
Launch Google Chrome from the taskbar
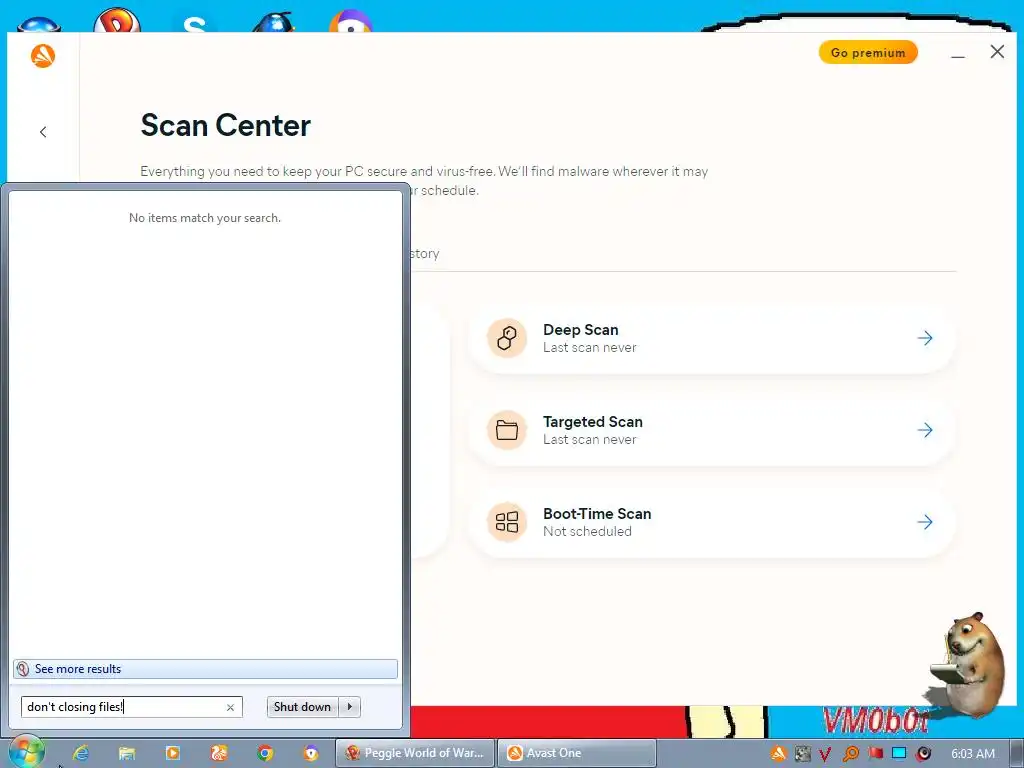pyautogui.click(x=264, y=753)
